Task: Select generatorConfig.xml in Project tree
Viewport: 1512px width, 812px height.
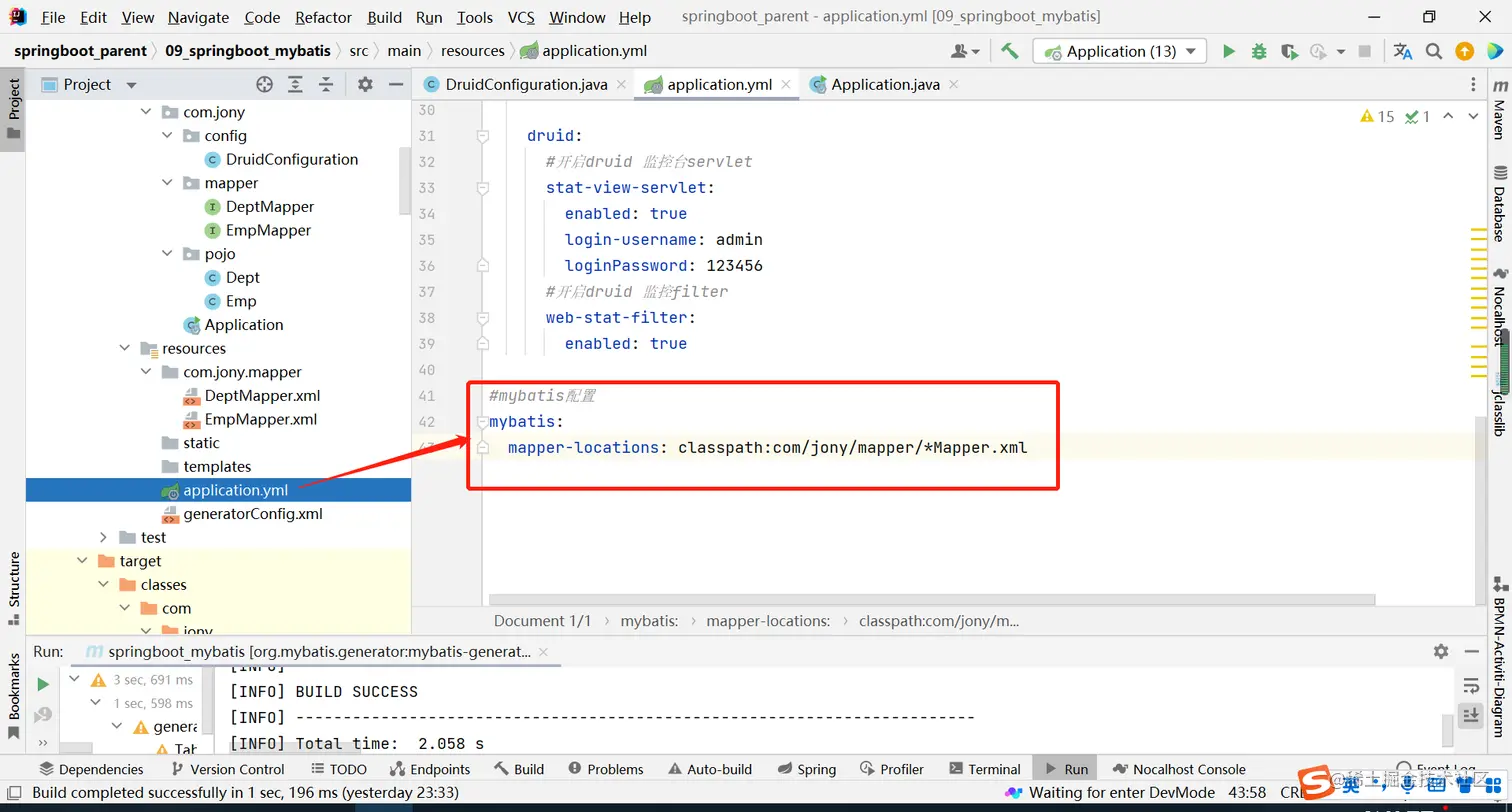Action: (x=252, y=514)
